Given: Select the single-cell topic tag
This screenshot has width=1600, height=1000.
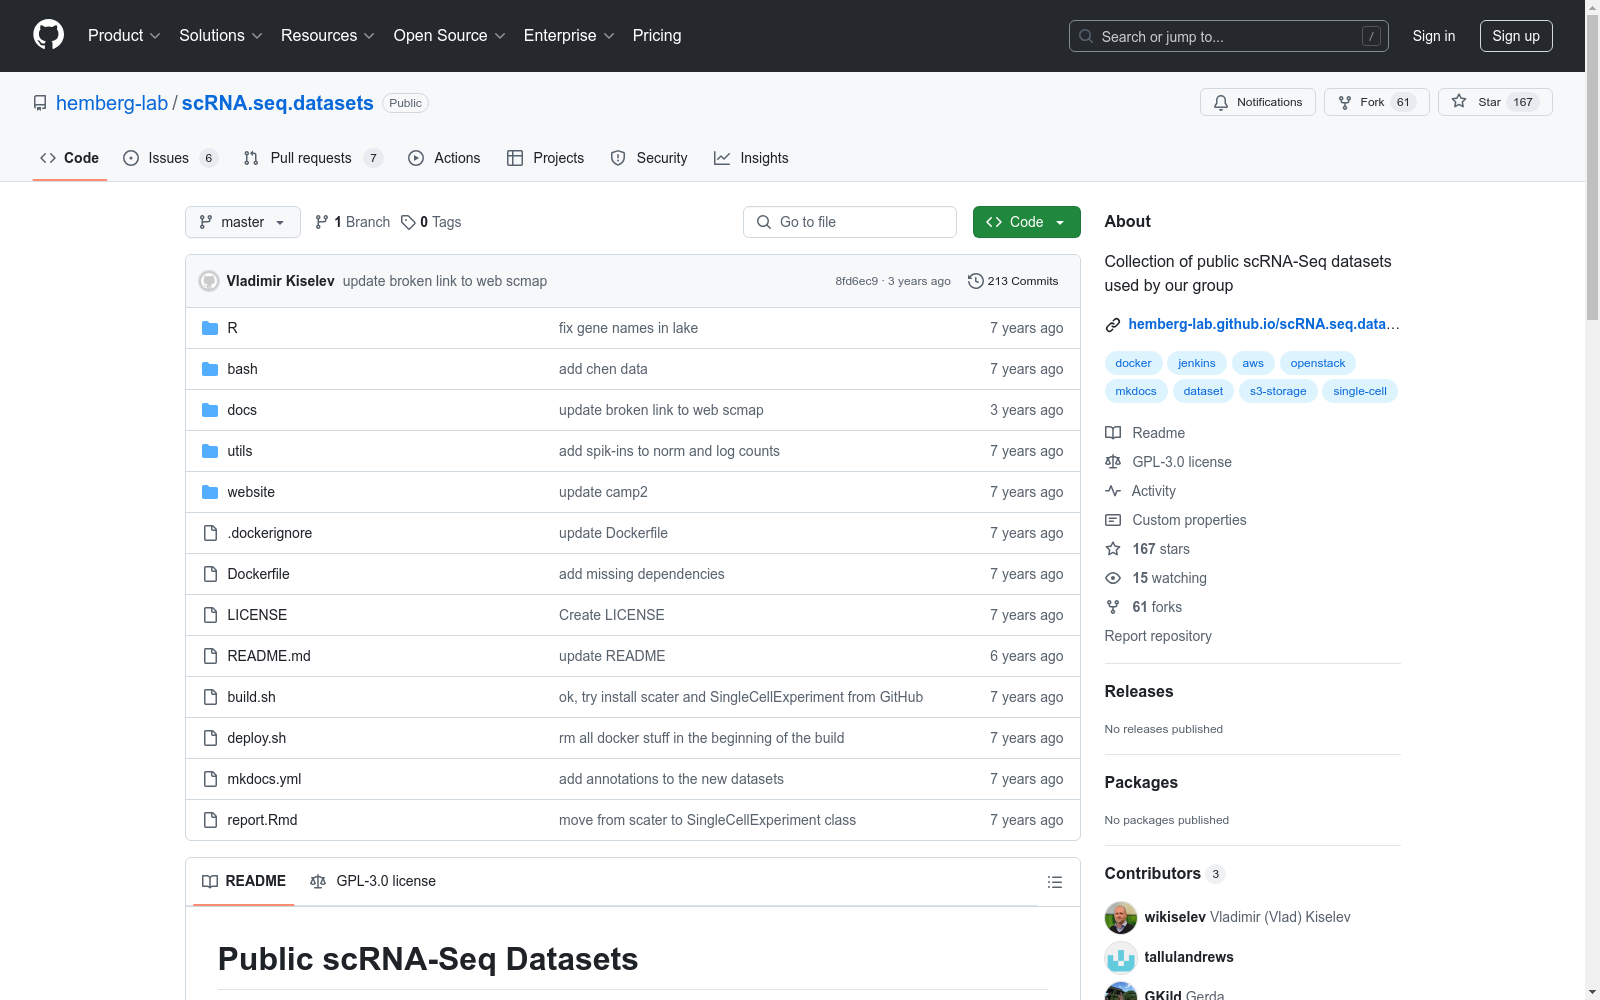Looking at the screenshot, I should click(1360, 391).
